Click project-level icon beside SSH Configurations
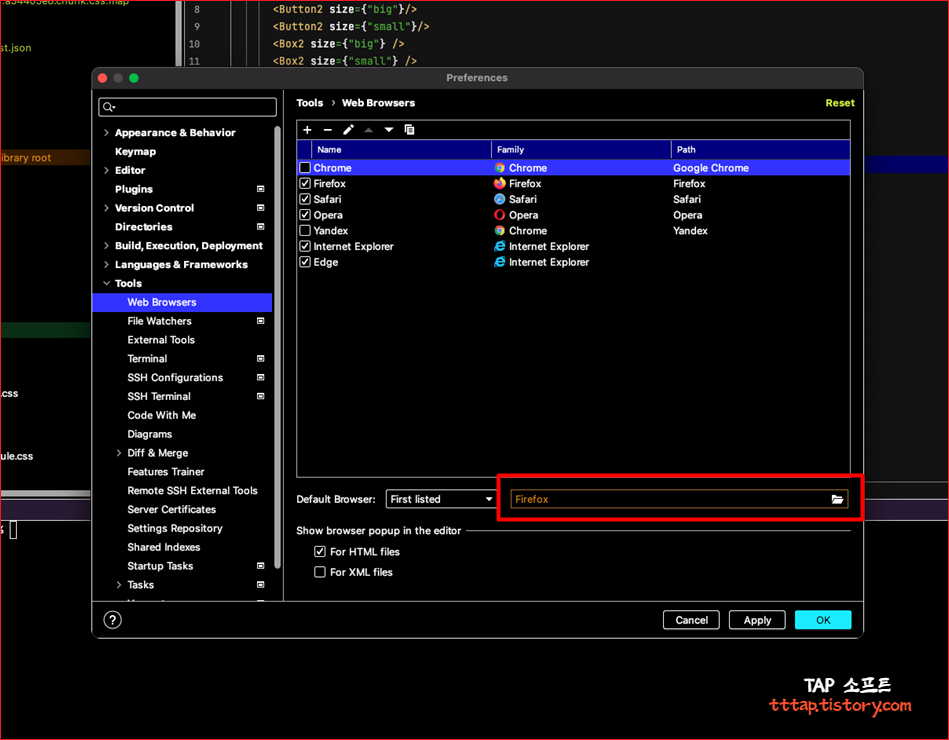Screen dimensions: 949x740 pos(261,377)
